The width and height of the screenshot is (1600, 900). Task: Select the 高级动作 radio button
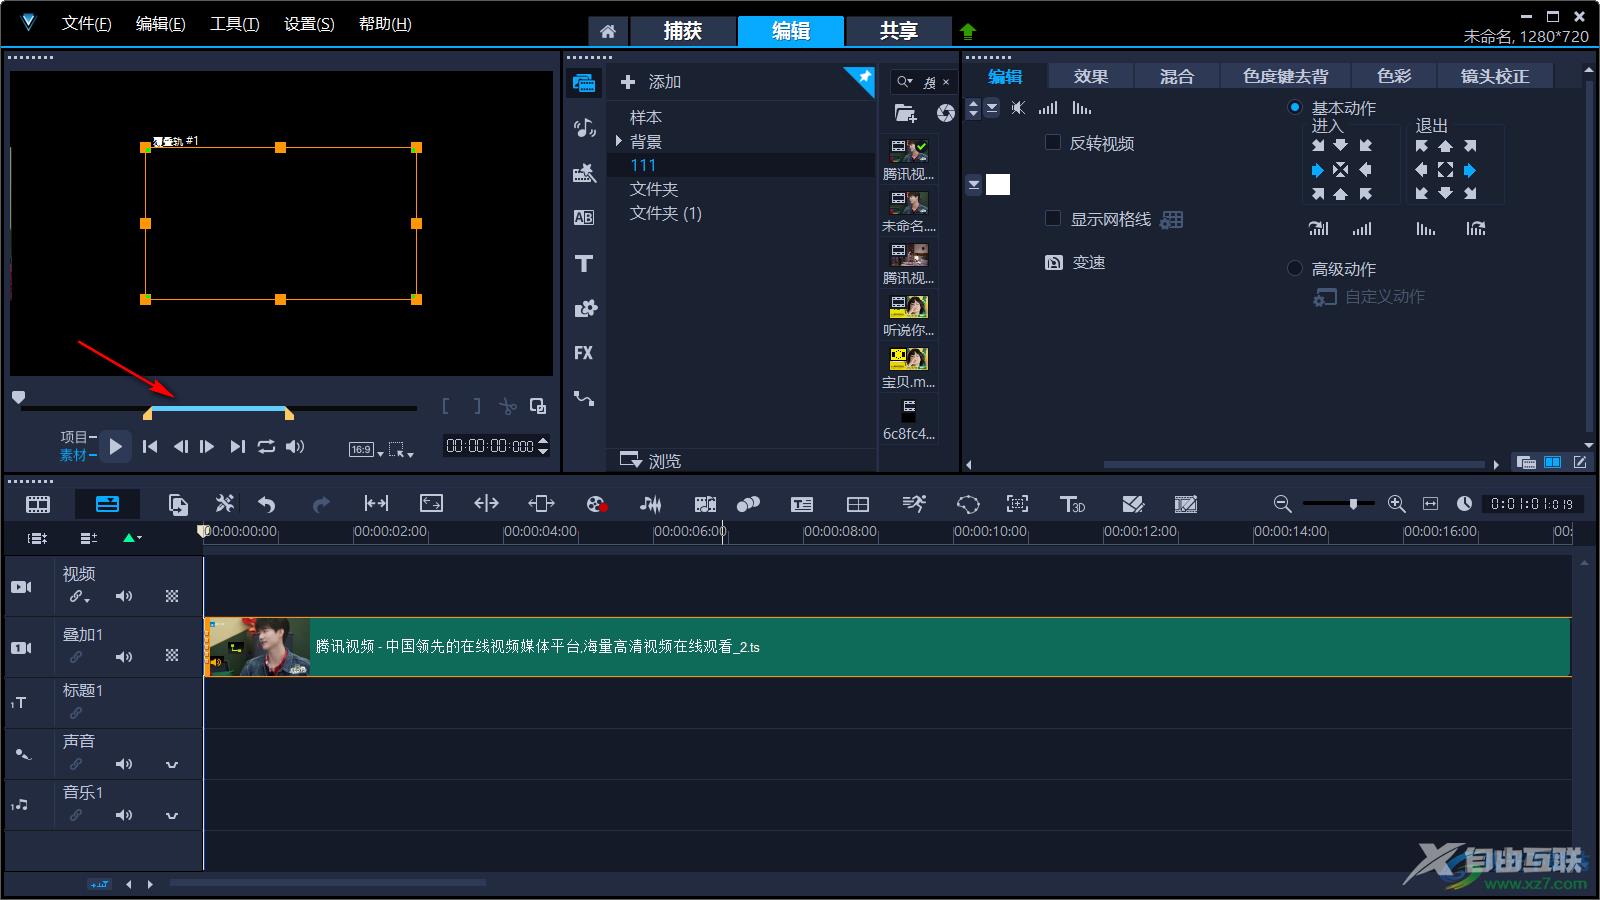point(1295,268)
